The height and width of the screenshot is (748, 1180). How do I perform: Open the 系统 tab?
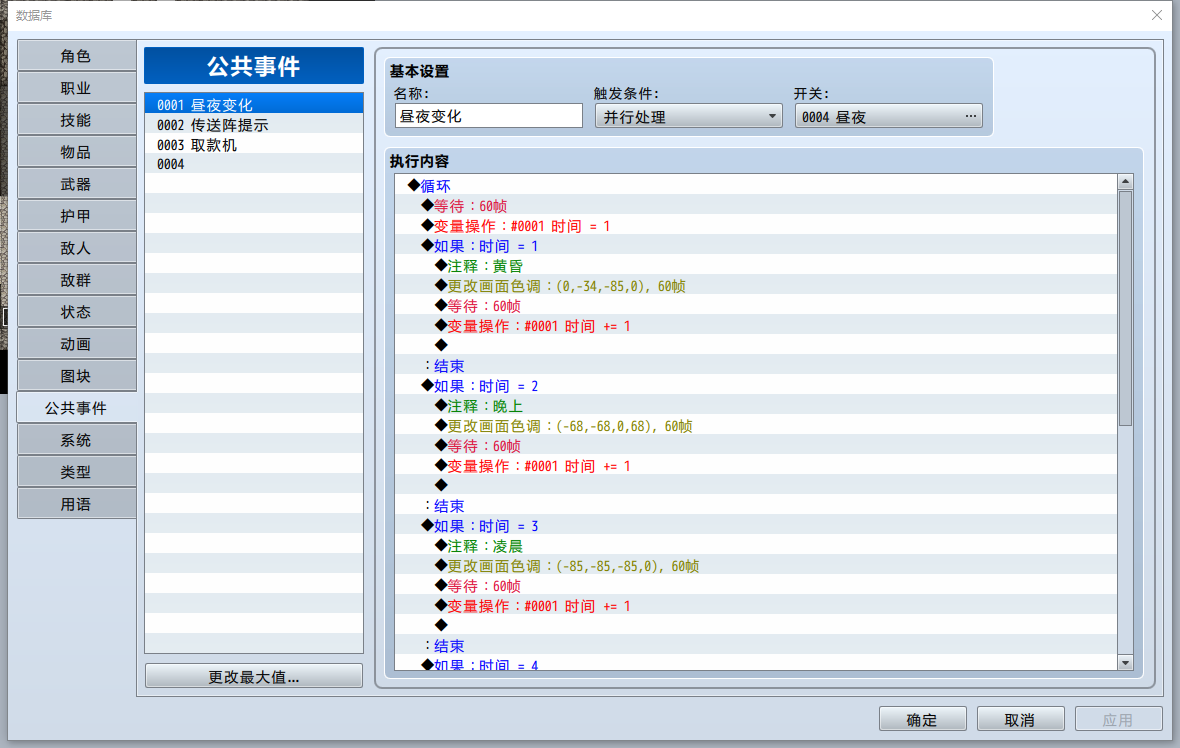pos(76,440)
